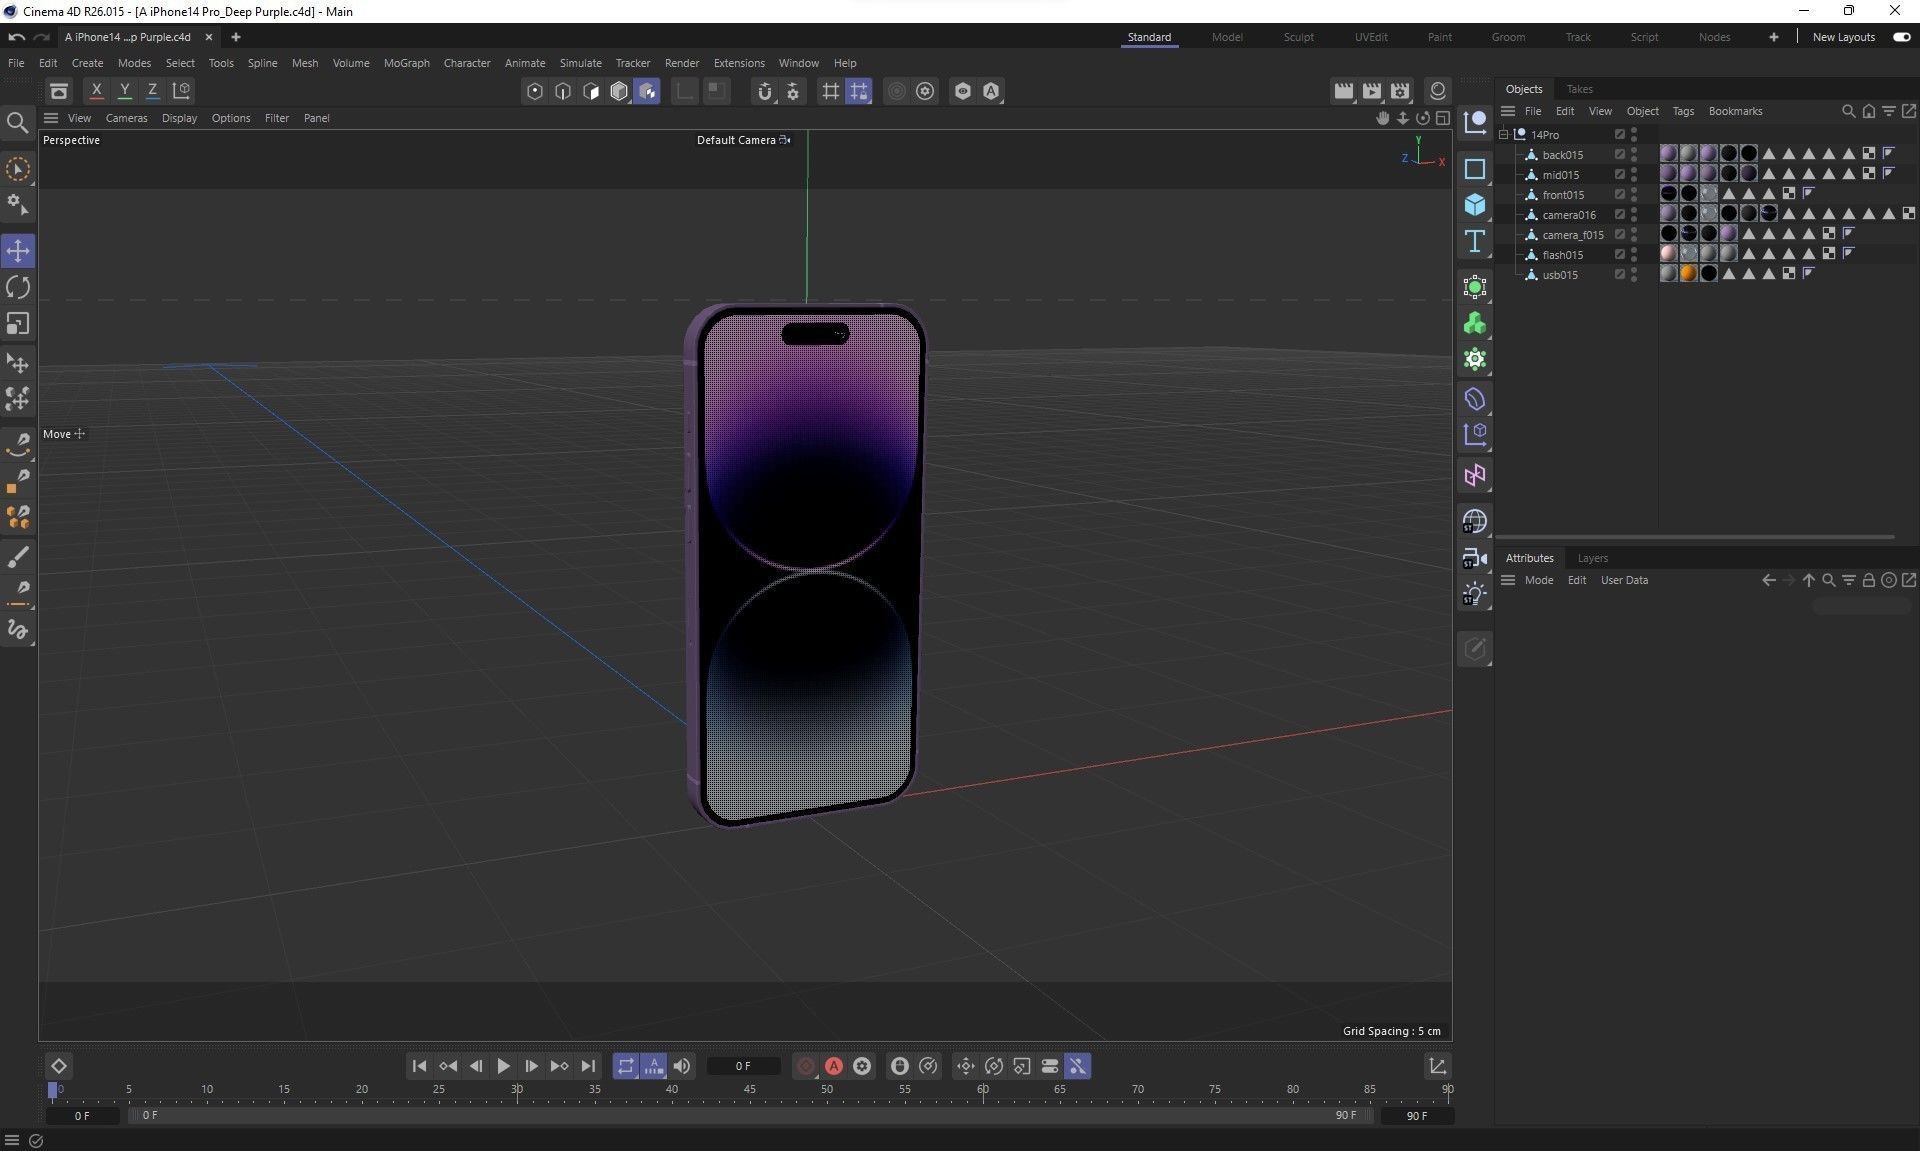Click orange material tag on usb015
1920x1151 pixels.
[x=1688, y=274]
